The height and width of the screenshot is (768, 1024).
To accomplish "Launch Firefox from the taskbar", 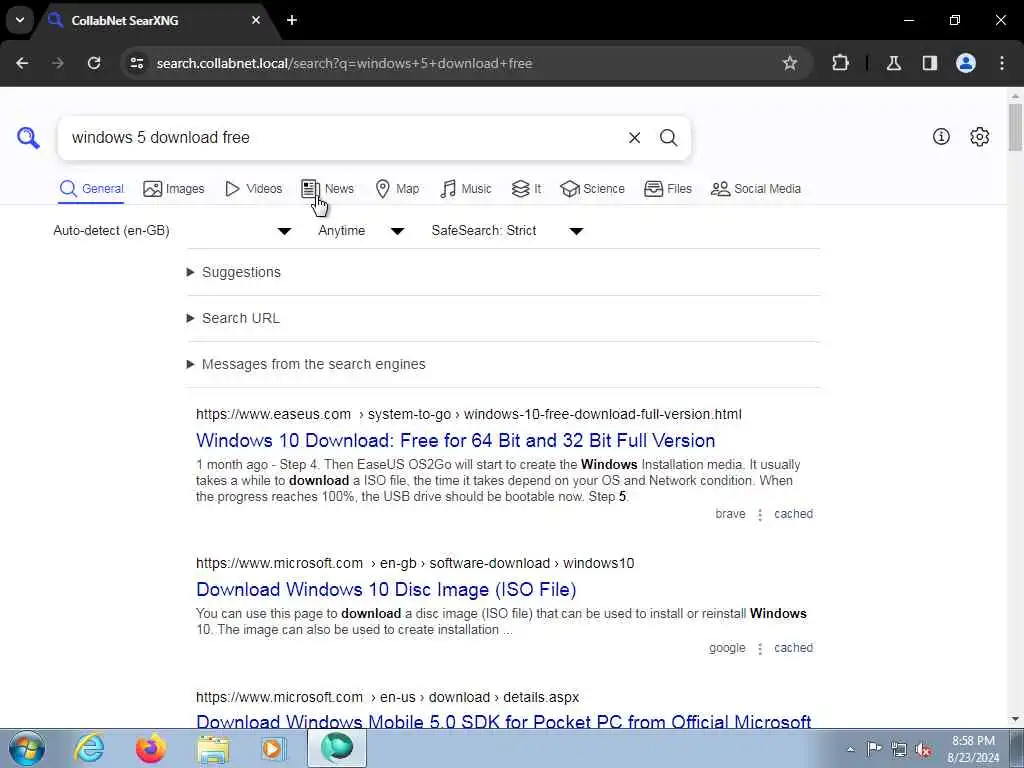I will click(x=151, y=748).
